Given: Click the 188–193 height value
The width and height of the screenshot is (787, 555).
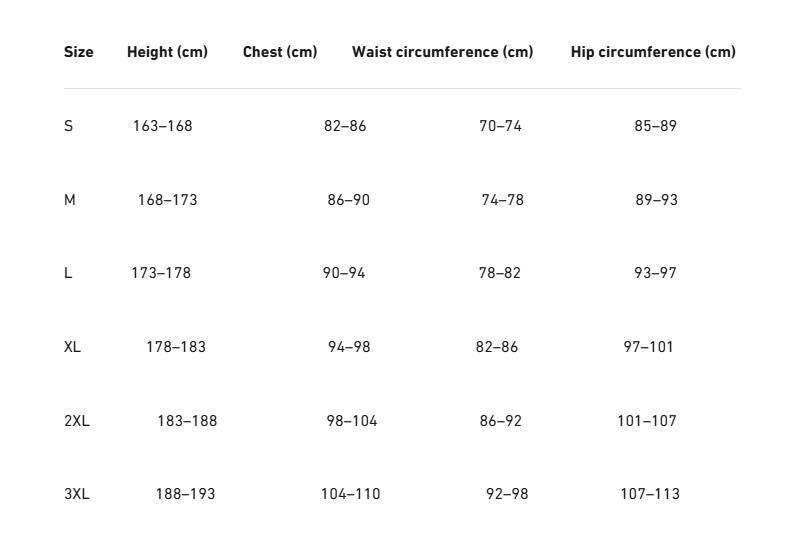Looking at the screenshot, I should (185, 494).
